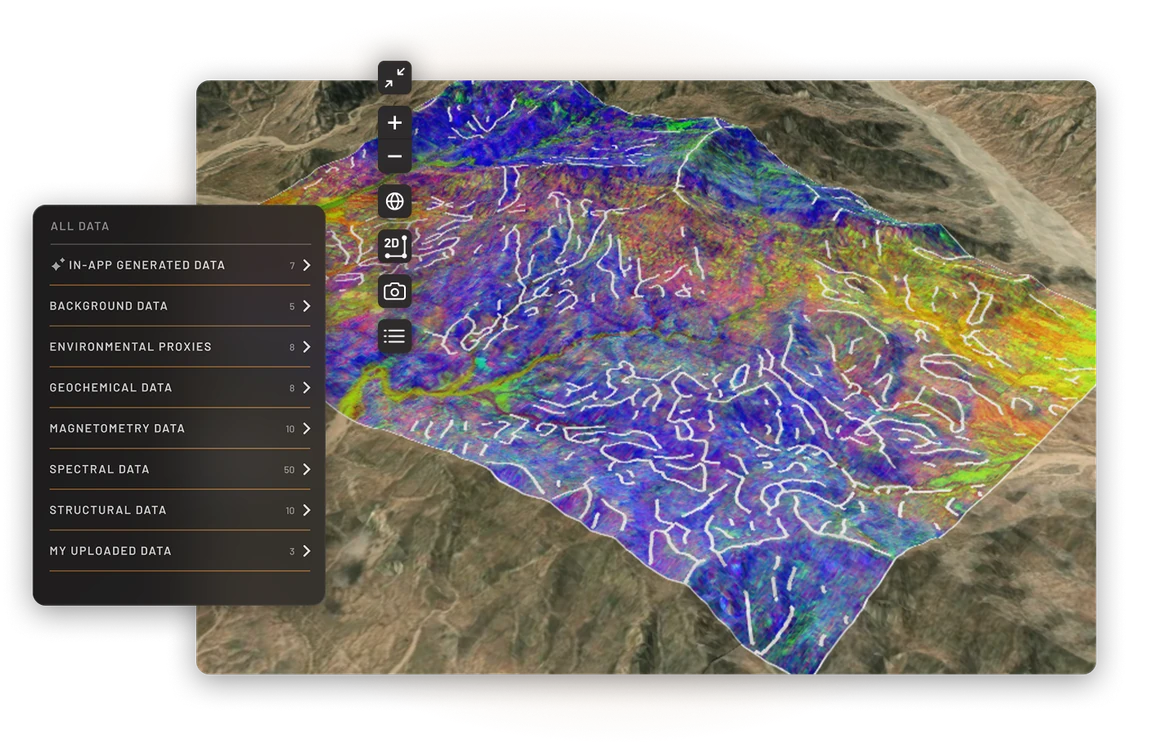The width and height of the screenshot is (1160, 749).
Task: Click the count 10 on Magnetometry Data
Action: [x=290, y=429]
